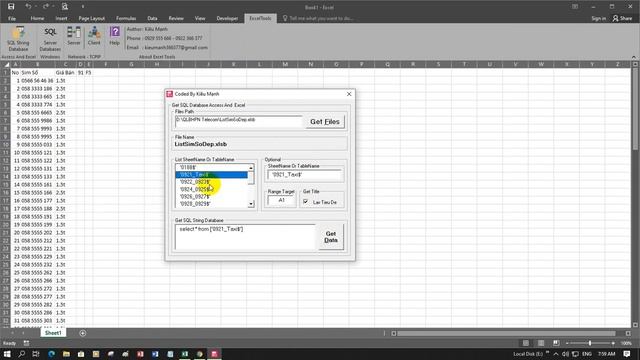
Task: Click the macro record status bar icon
Action: [x=26, y=343]
